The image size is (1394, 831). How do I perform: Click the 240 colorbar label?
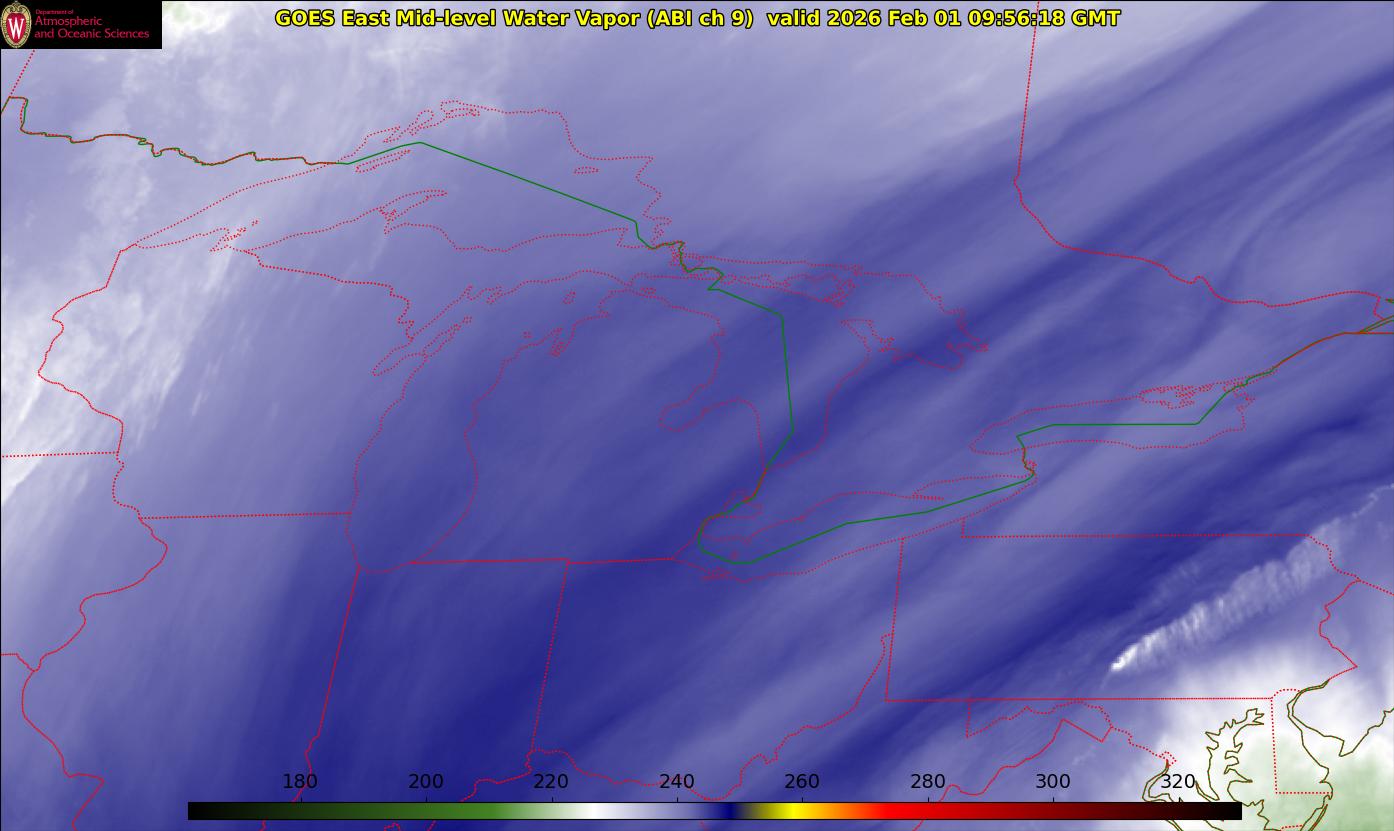677,782
